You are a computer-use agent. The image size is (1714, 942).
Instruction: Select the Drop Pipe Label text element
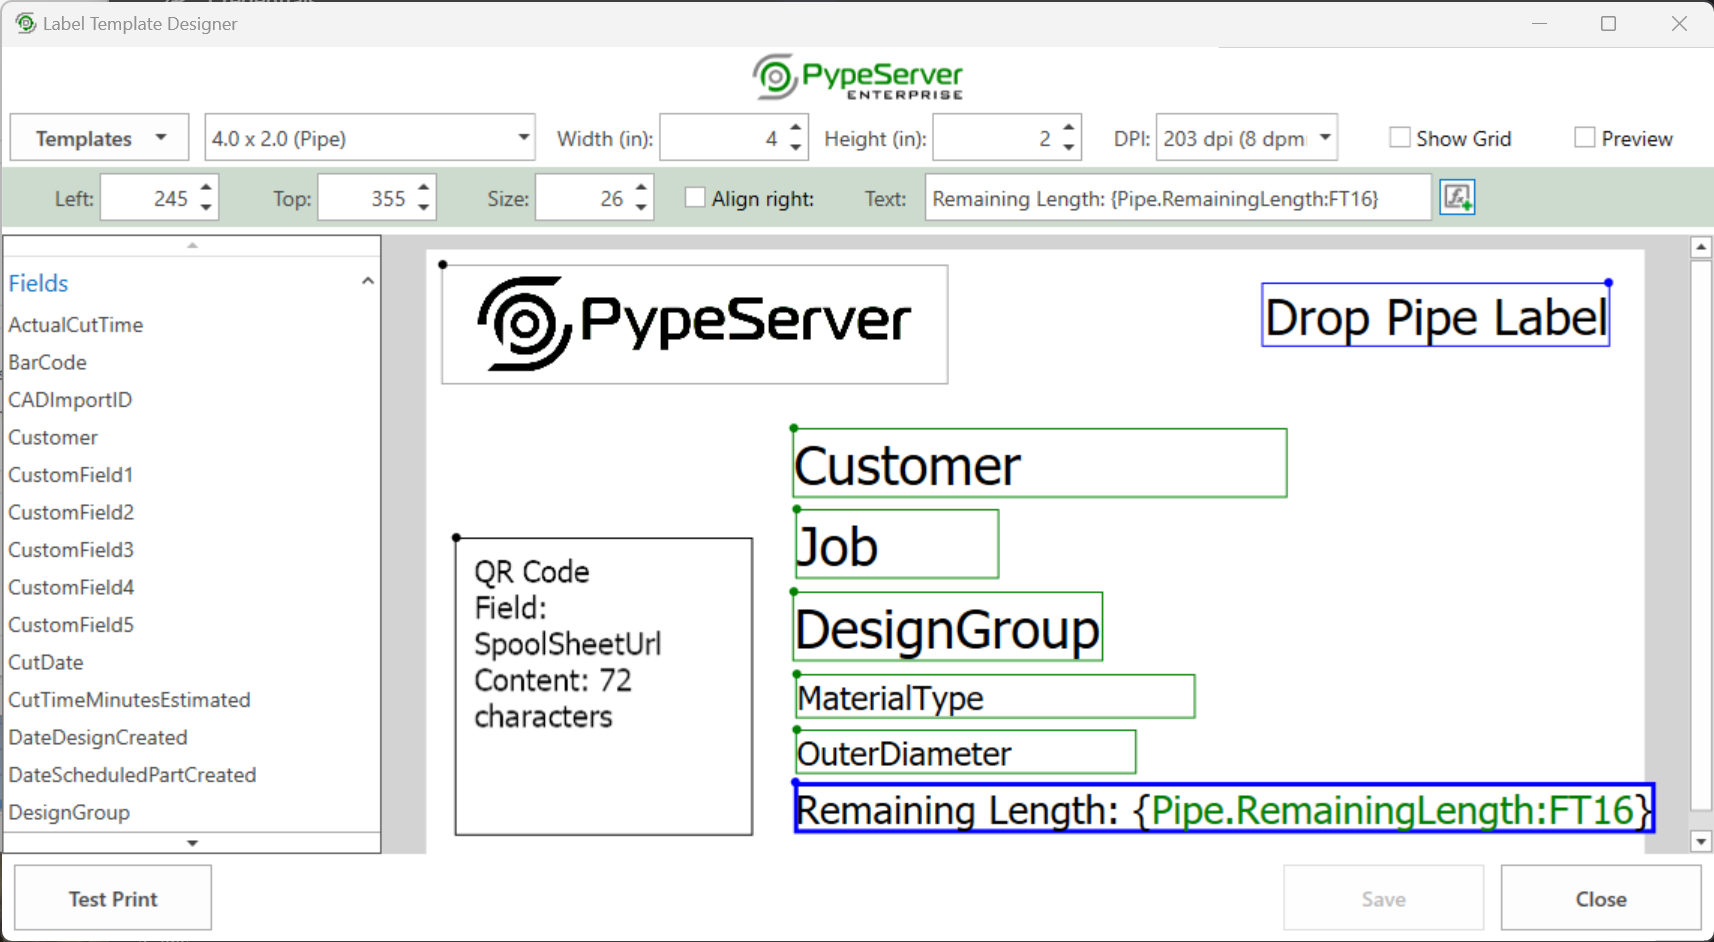[1436, 316]
